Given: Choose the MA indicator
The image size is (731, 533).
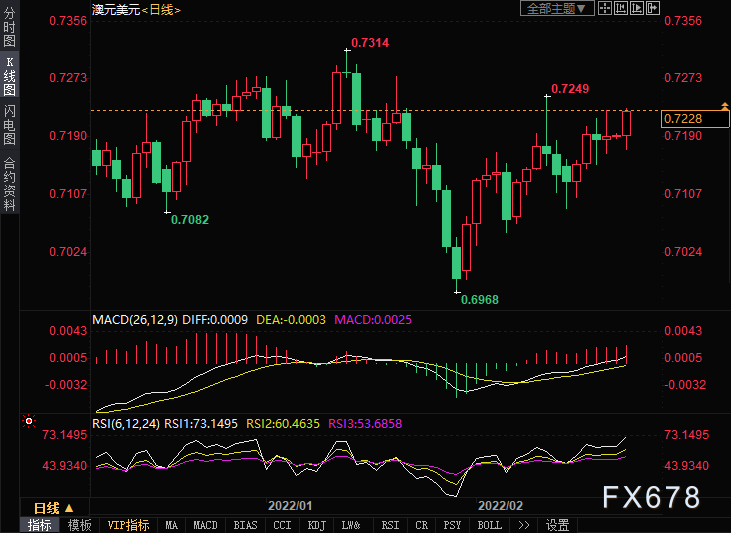Looking at the screenshot, I should point(171,525).
